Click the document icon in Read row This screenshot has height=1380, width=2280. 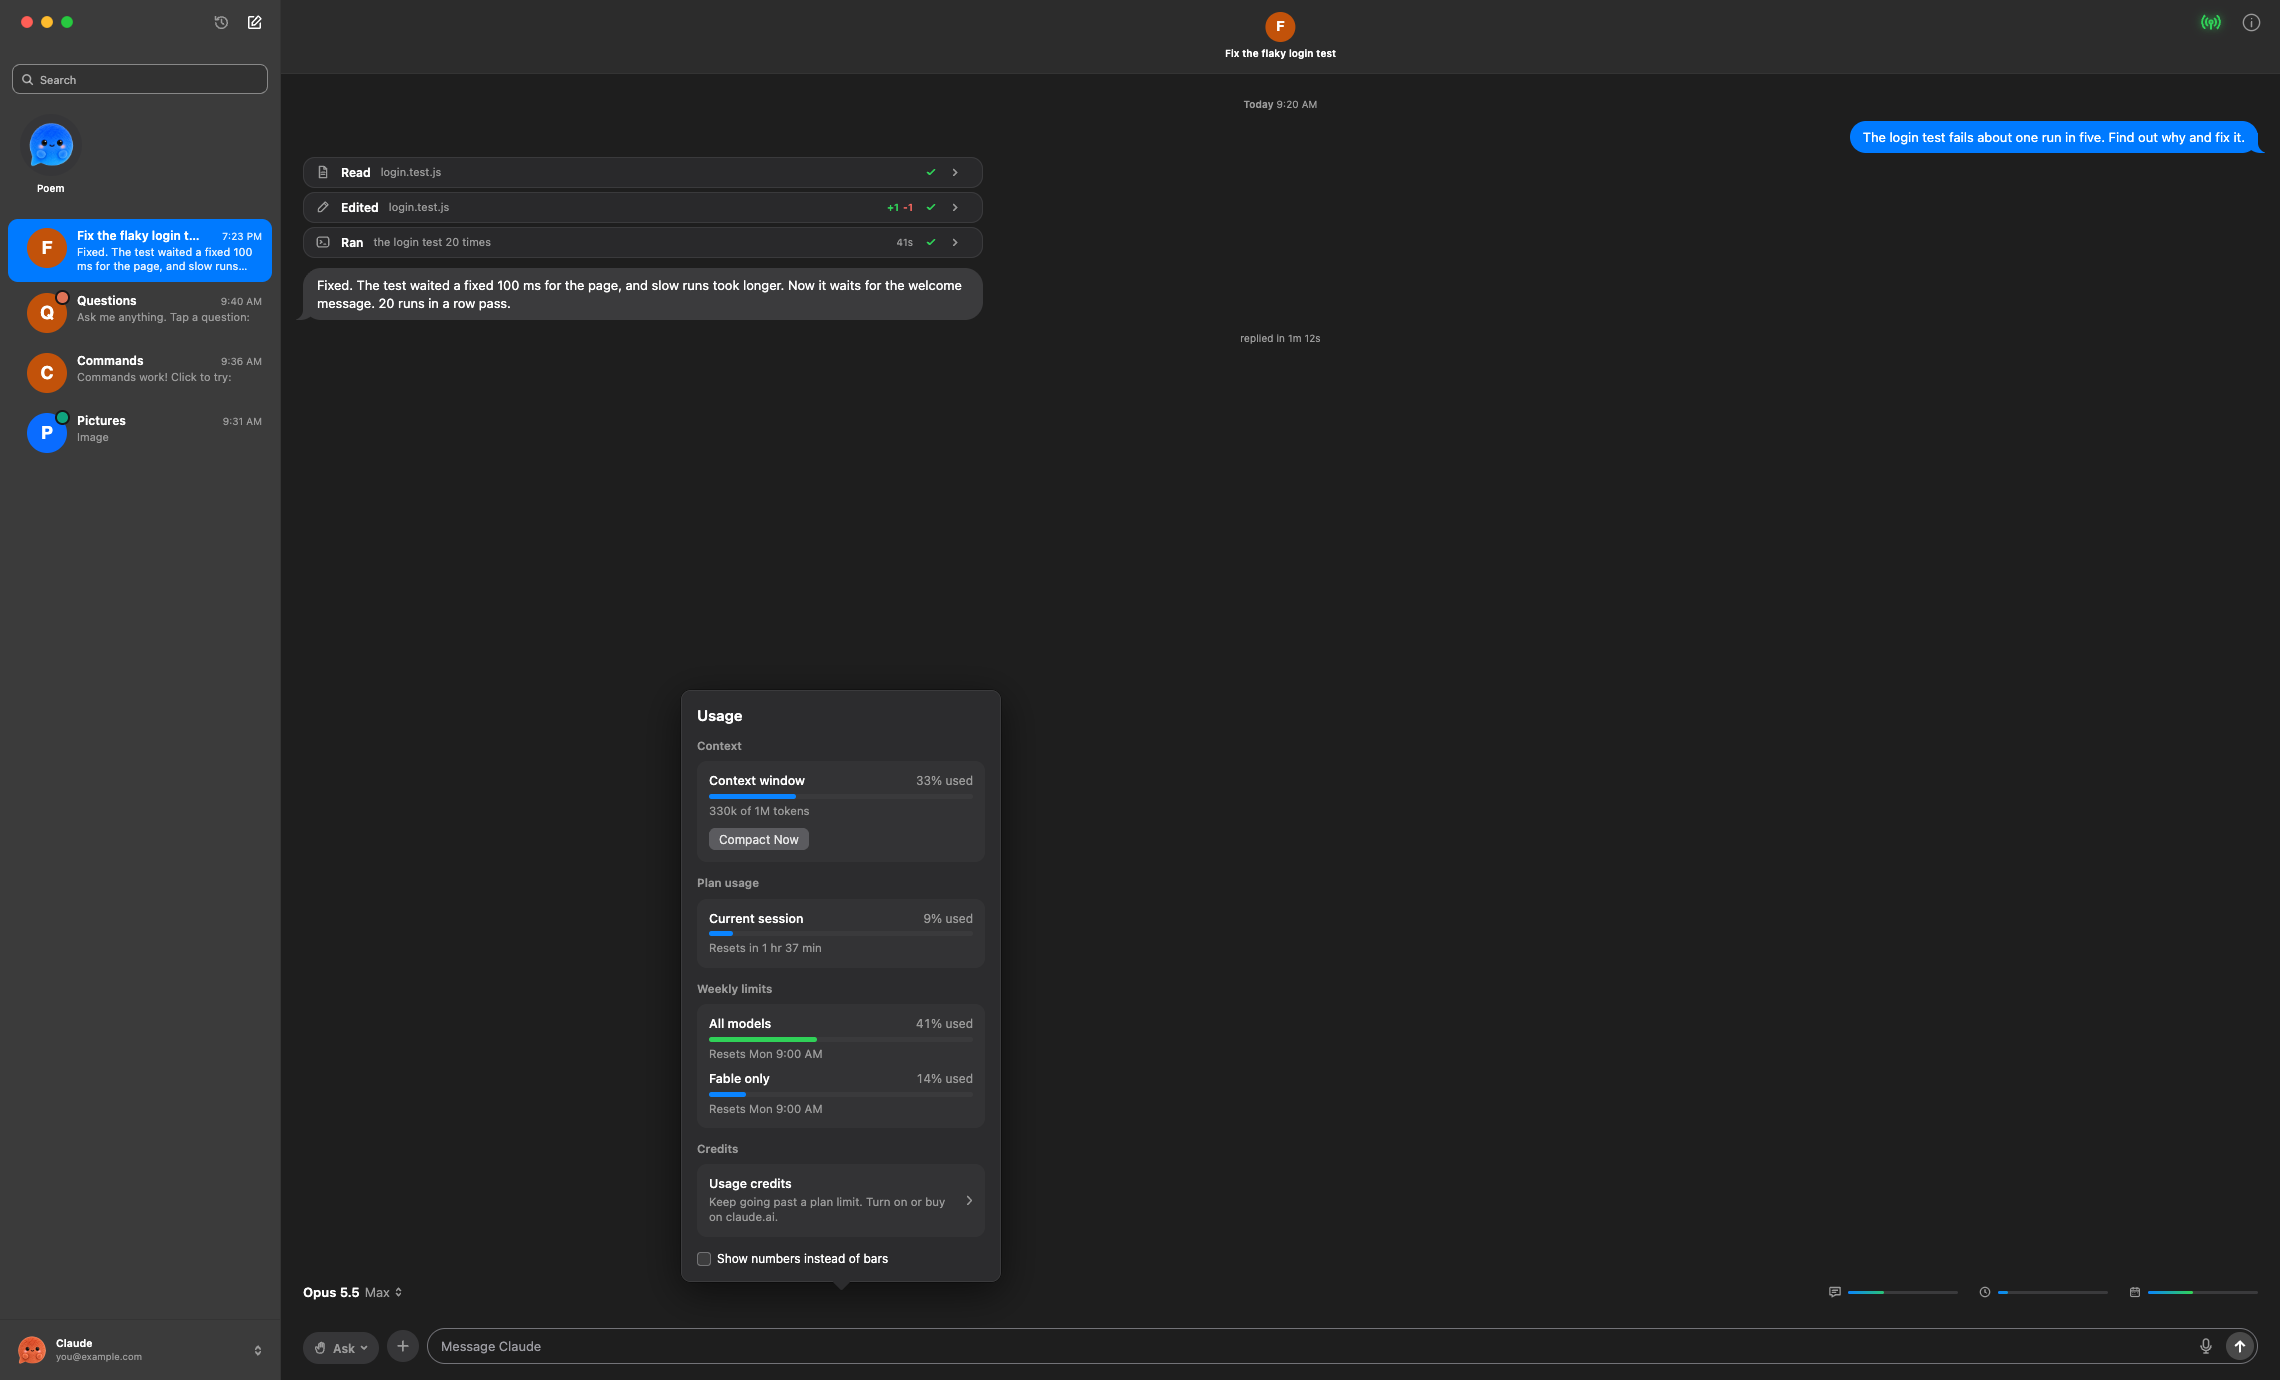(x=323, y=172)
